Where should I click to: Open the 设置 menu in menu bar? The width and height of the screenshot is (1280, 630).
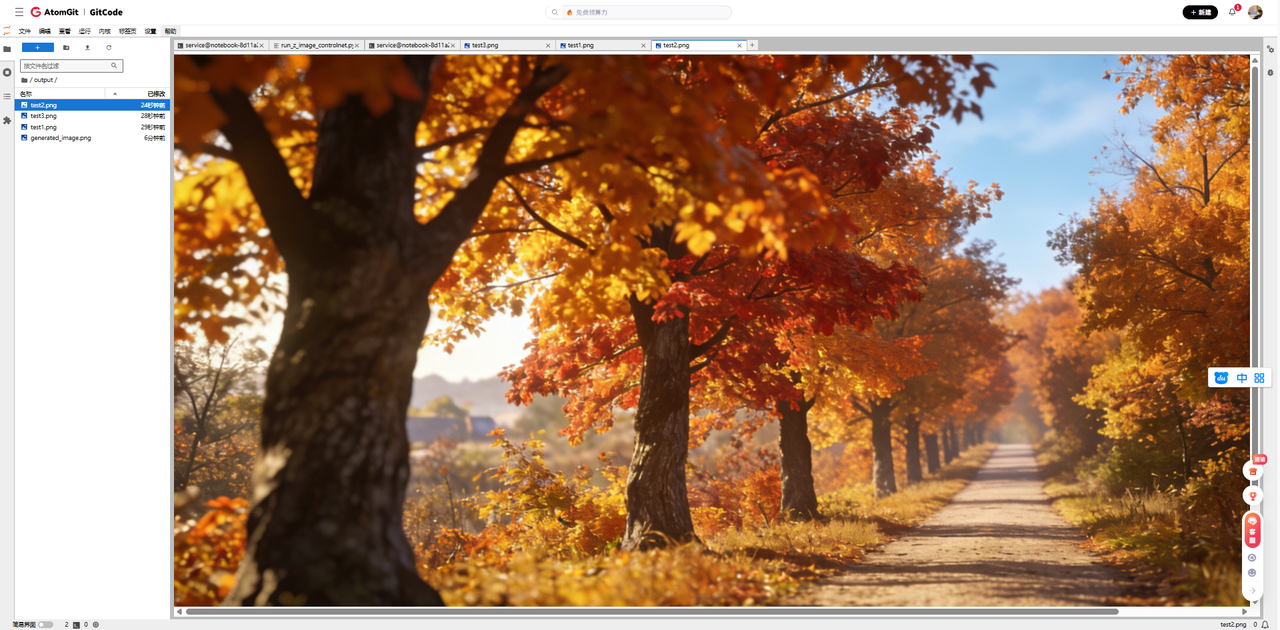pos(150,31)
